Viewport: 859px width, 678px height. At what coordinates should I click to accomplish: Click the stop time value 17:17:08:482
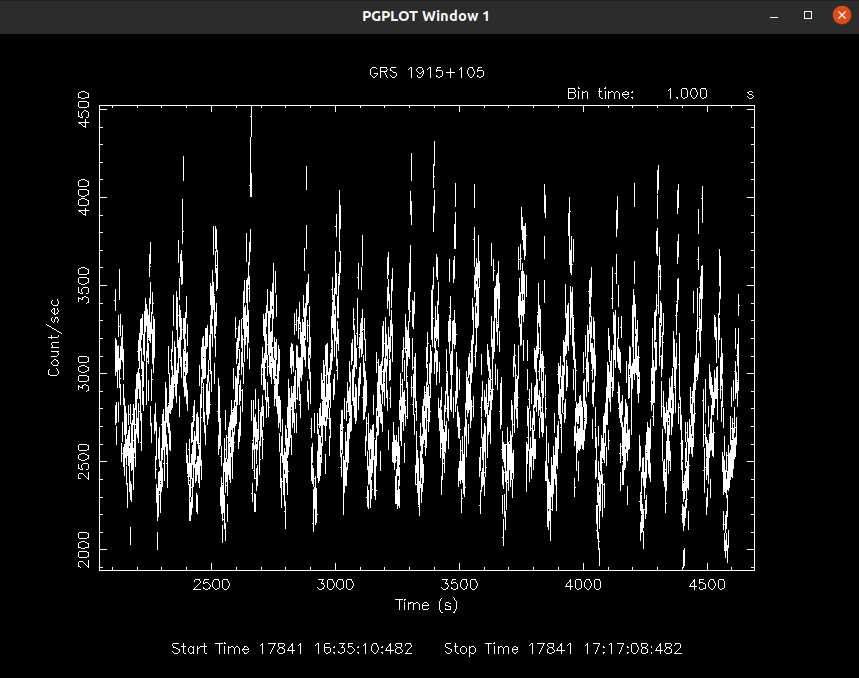point(633,649)
